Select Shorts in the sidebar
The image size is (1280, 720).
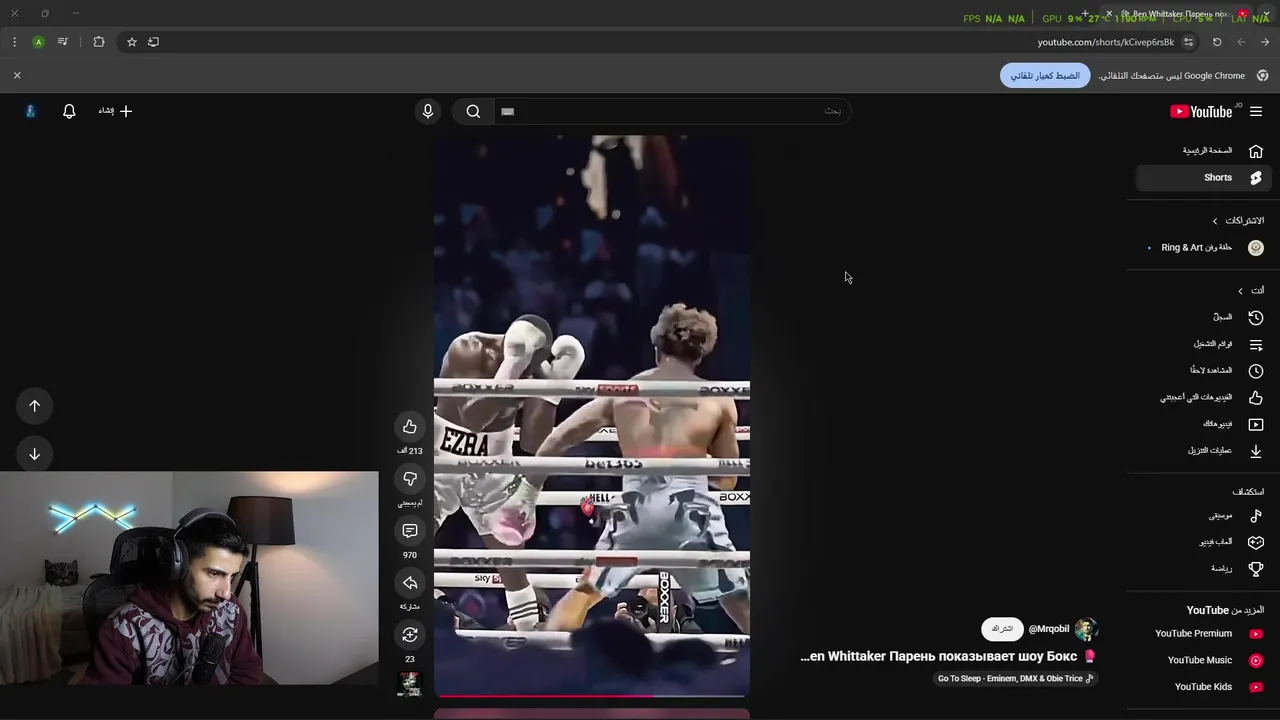1204,178
